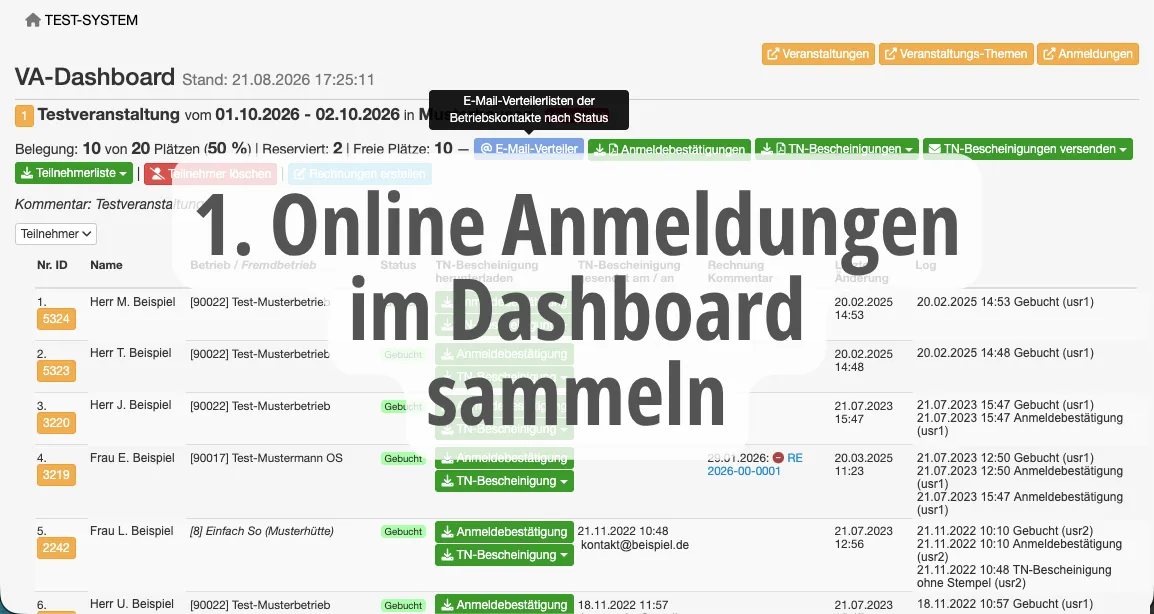Expand TN-Bescheinigung dropdown for Frau L. Beispiel

504,554
